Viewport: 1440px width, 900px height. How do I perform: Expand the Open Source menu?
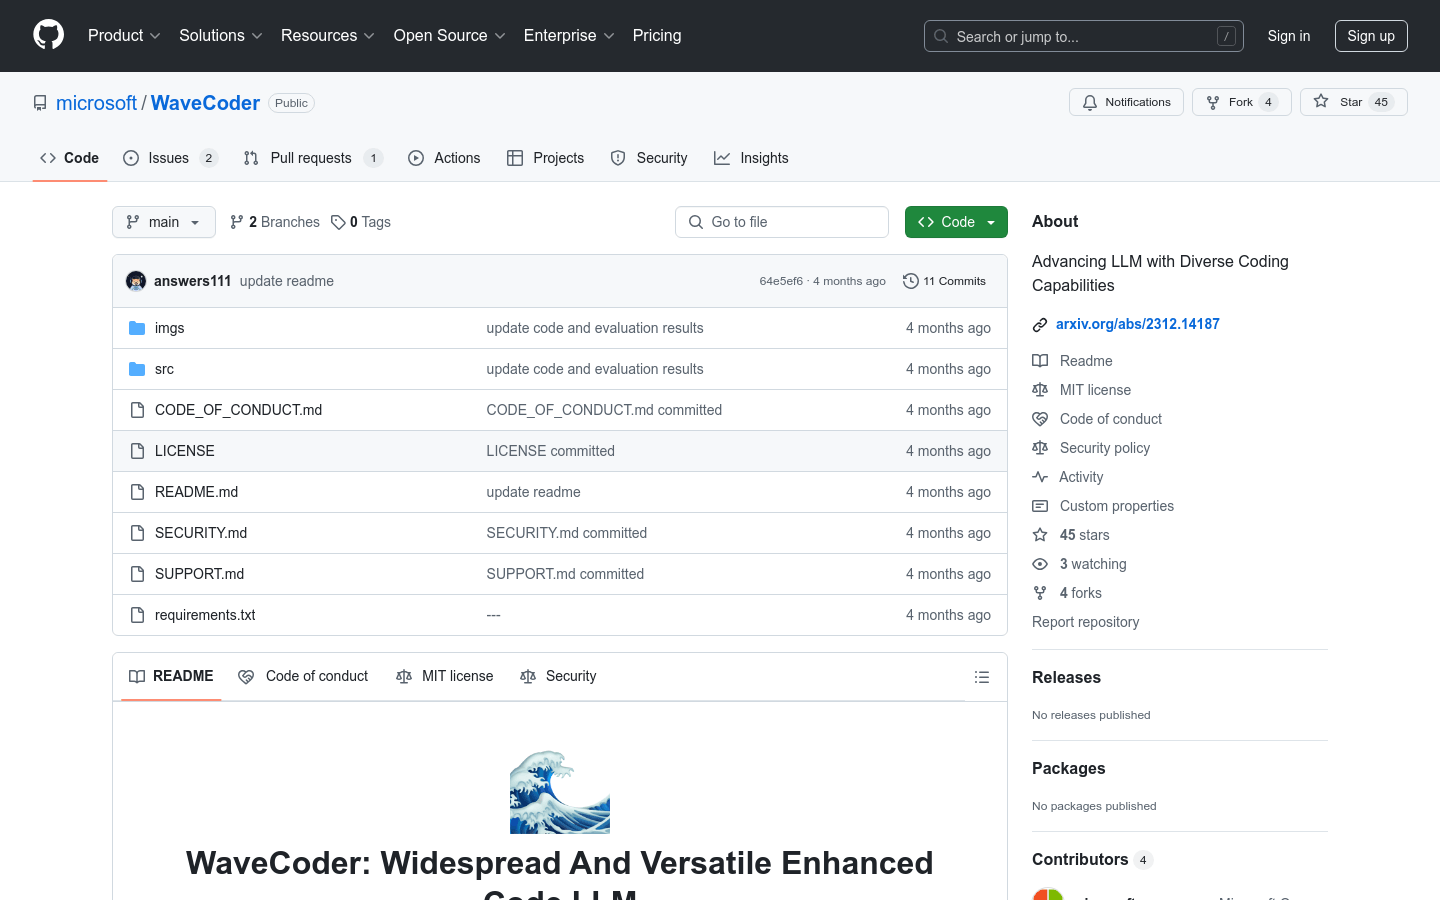coord(450,35)
